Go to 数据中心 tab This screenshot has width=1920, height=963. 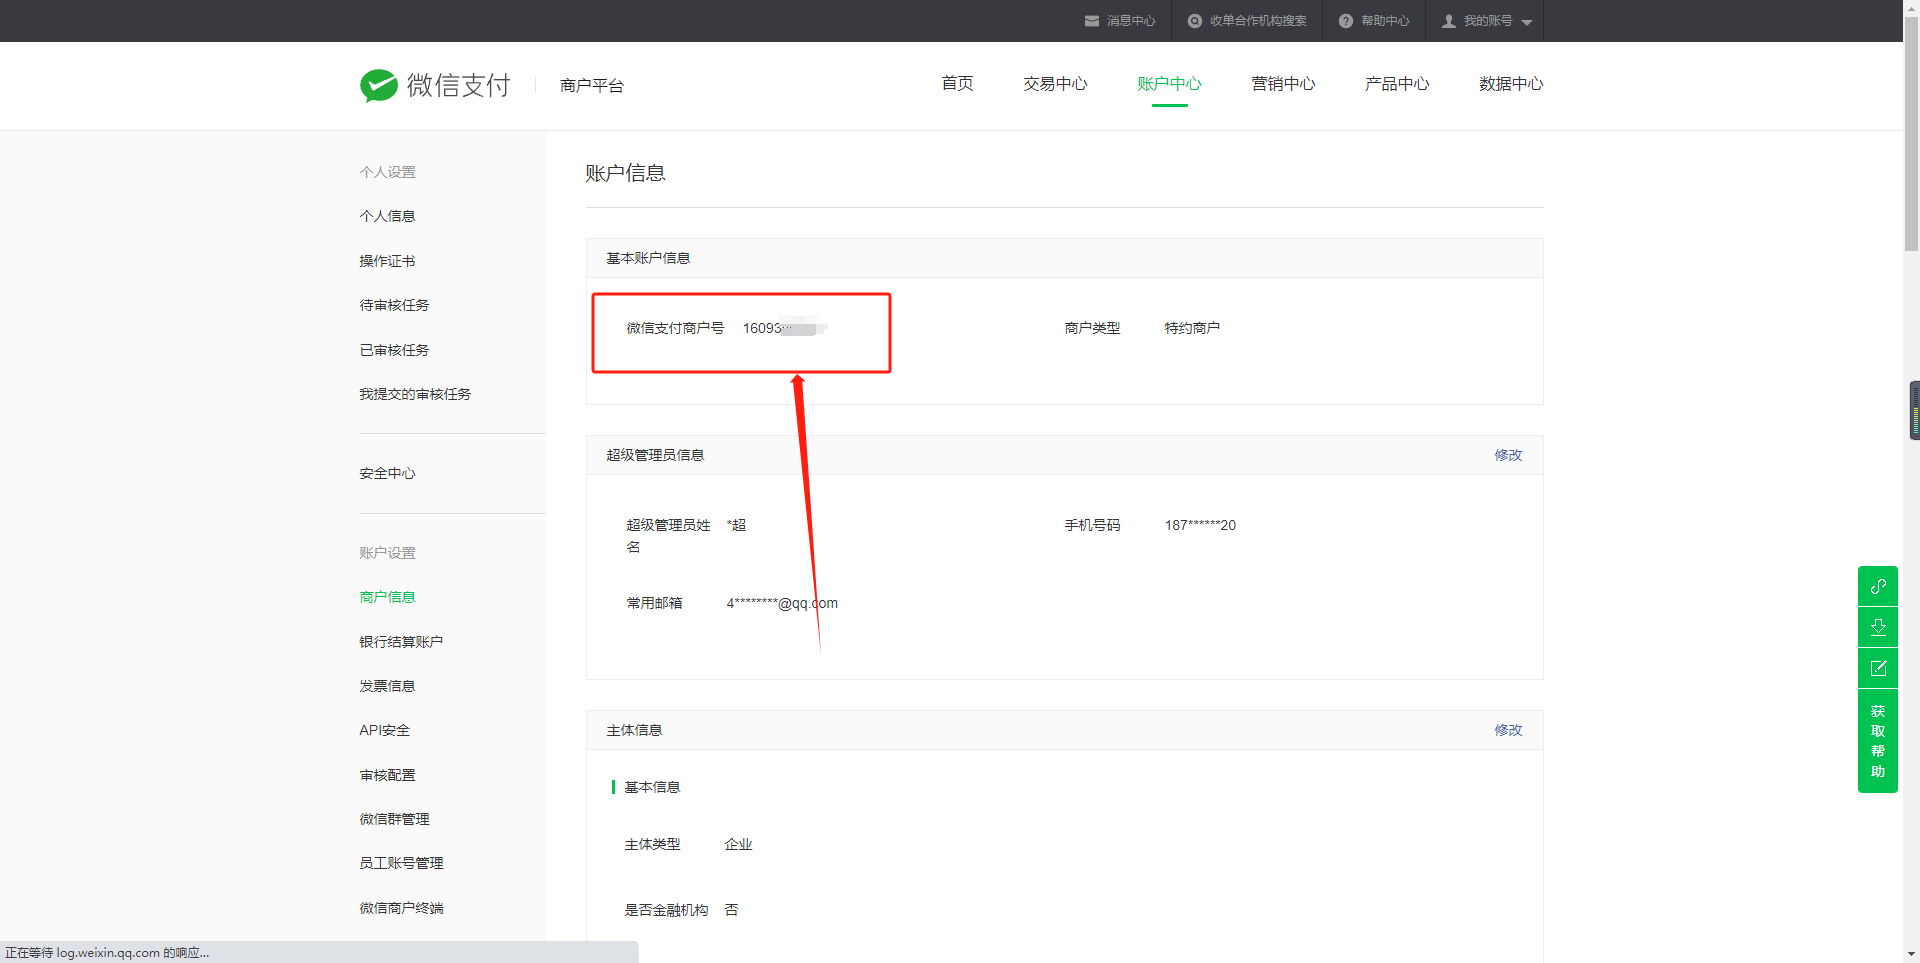[x=1510, y=84]
